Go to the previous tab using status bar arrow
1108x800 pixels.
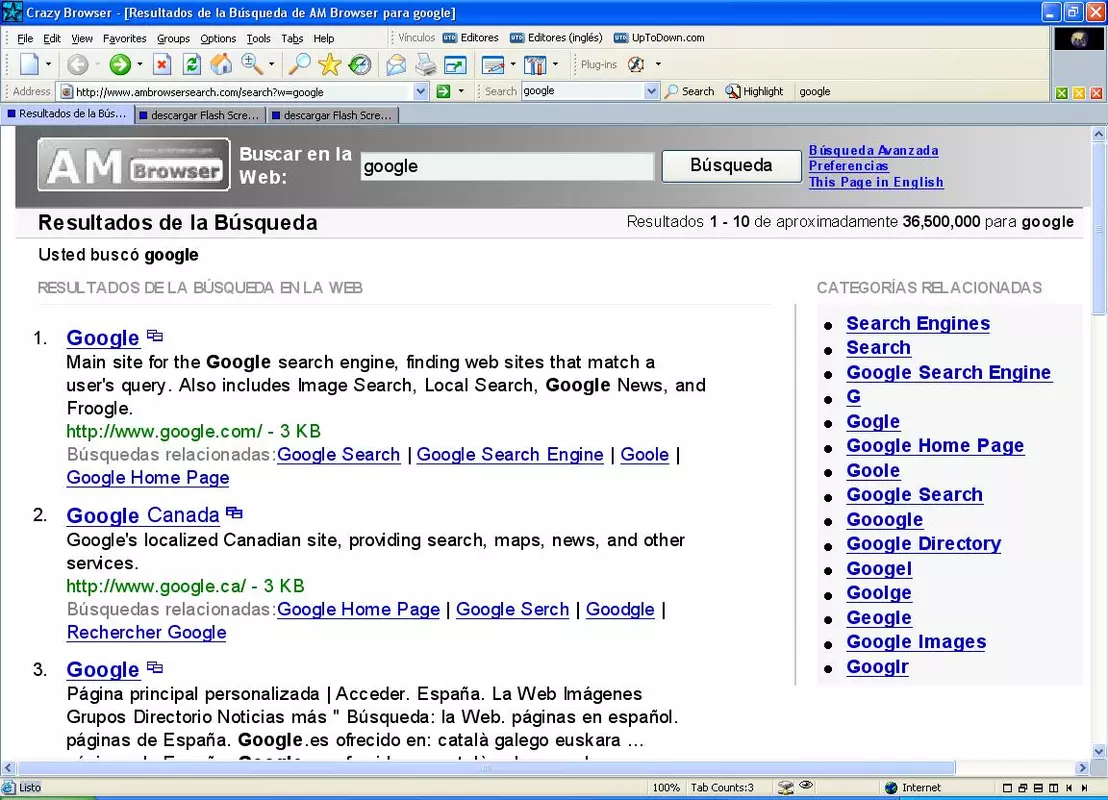[x=1069, y=788]
